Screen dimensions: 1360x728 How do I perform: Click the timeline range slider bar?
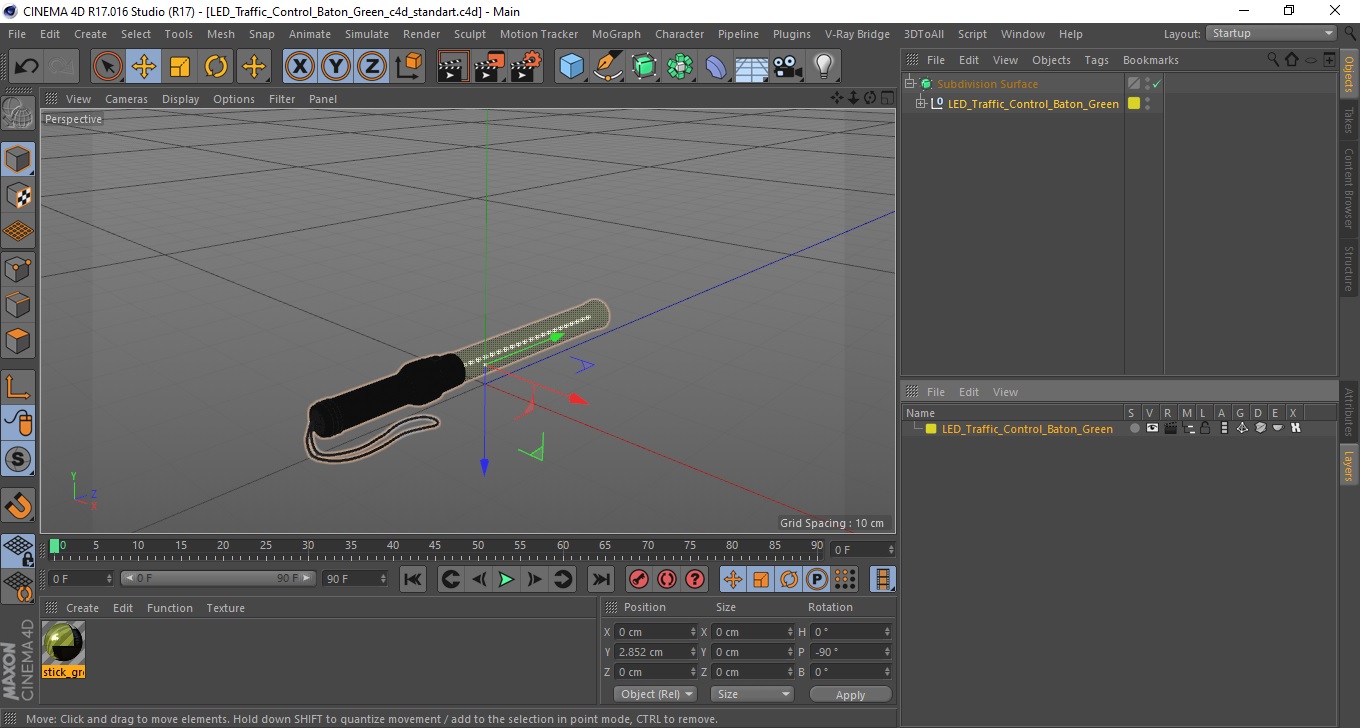click(x=218, y=578)
